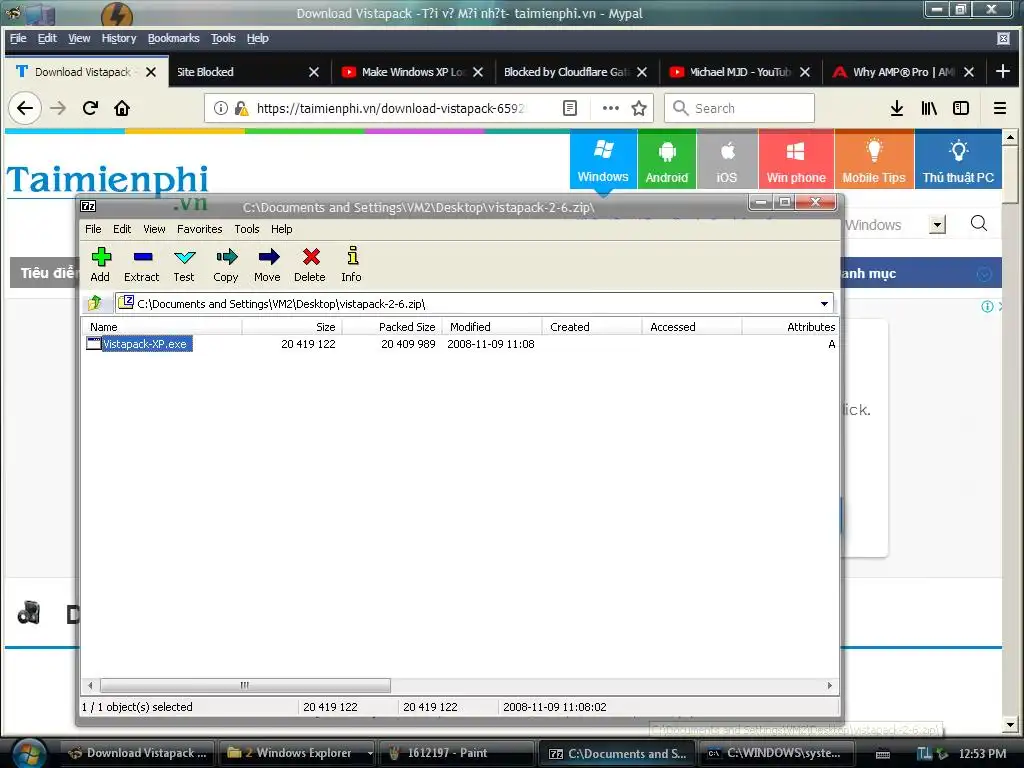1024x768 pixels.
Task: Open Thủ thuật PC category
Action: click(x=958, y=161)
